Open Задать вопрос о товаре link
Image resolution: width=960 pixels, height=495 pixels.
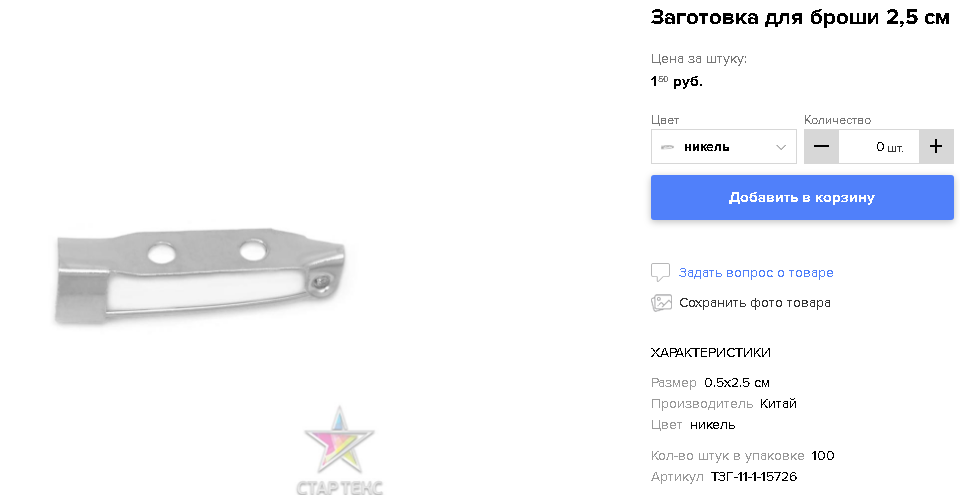pyautogui.click(x=756, y=273)
